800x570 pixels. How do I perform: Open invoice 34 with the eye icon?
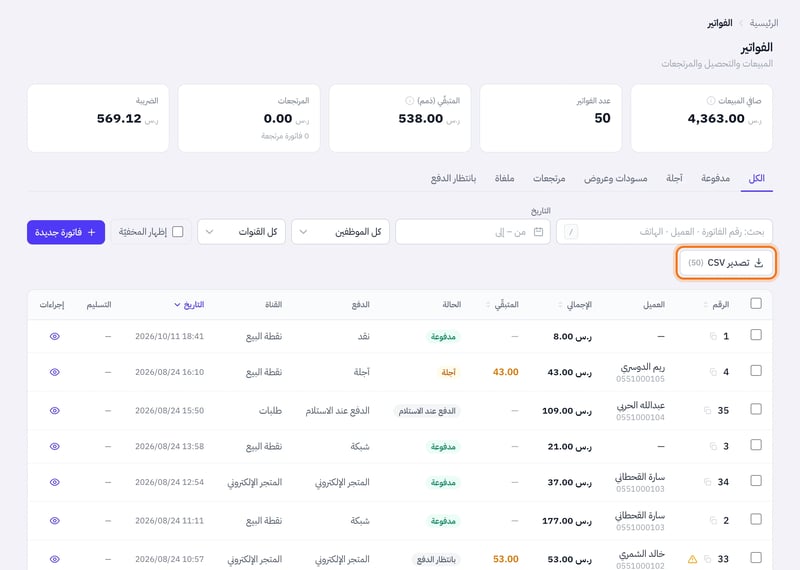[x=55, y=482]
